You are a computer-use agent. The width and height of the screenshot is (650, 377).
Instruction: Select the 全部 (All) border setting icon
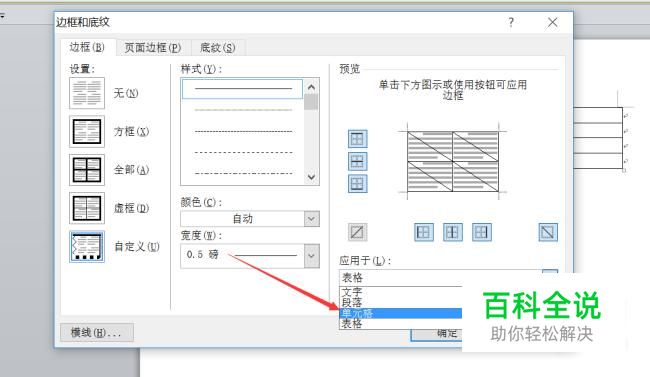coord(87,170)
